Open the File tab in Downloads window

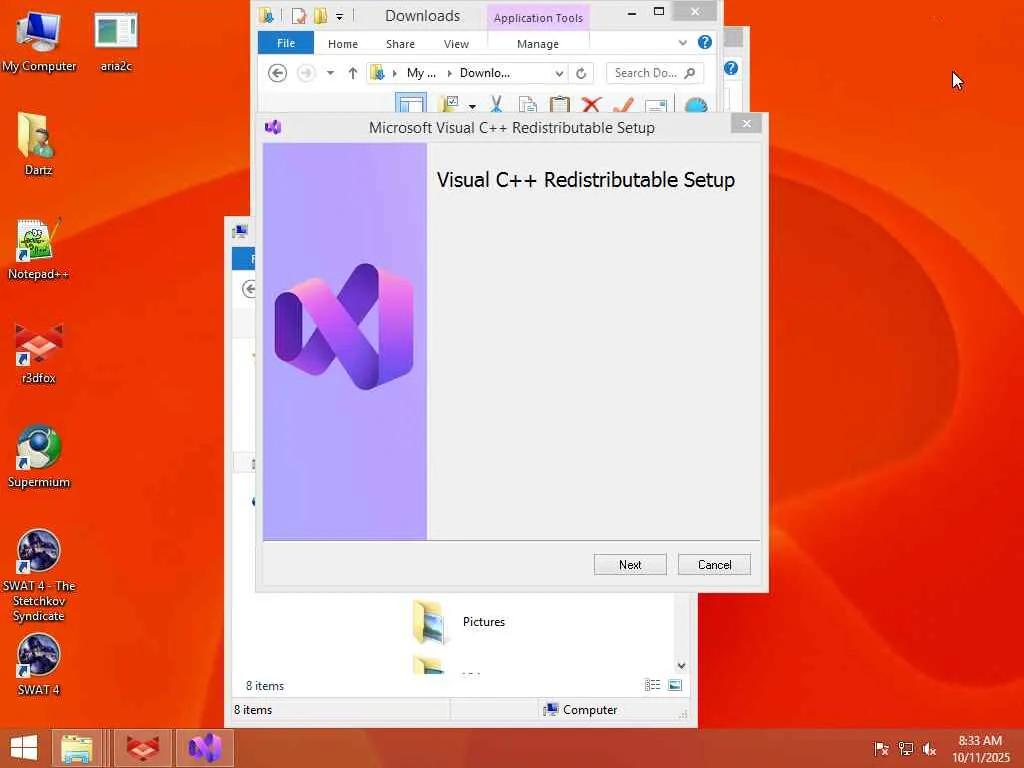point(285,43)
